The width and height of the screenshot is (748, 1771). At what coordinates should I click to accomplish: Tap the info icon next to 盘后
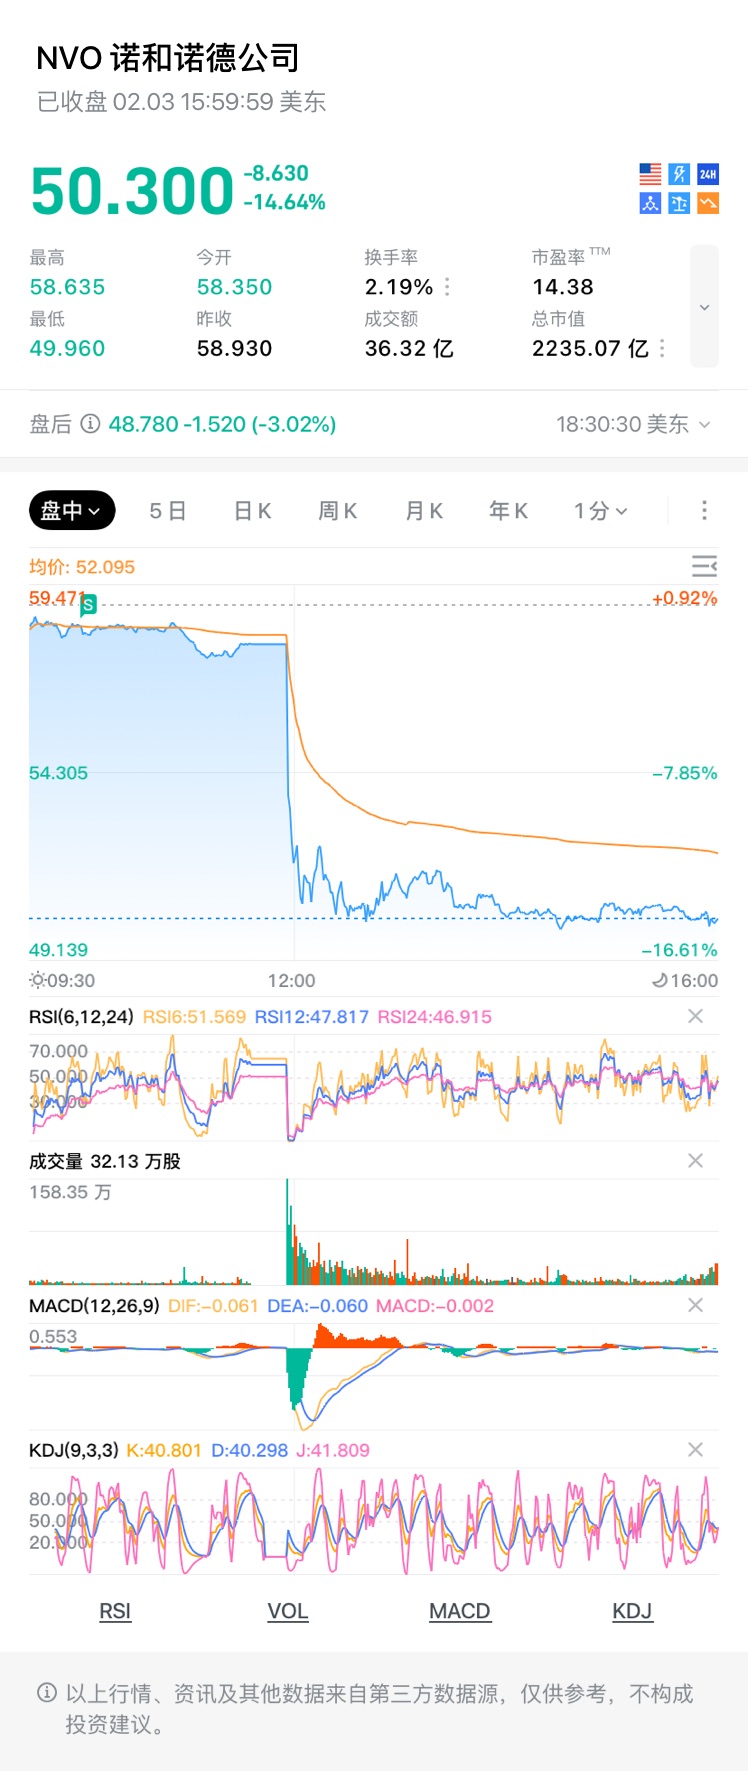(x=90, y=424)
